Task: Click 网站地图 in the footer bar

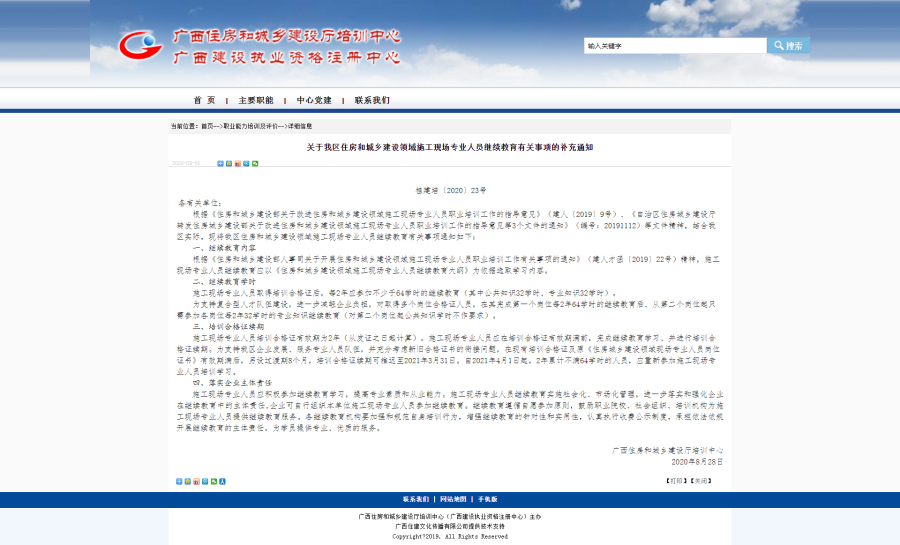Action: click(x=453, y=499)
